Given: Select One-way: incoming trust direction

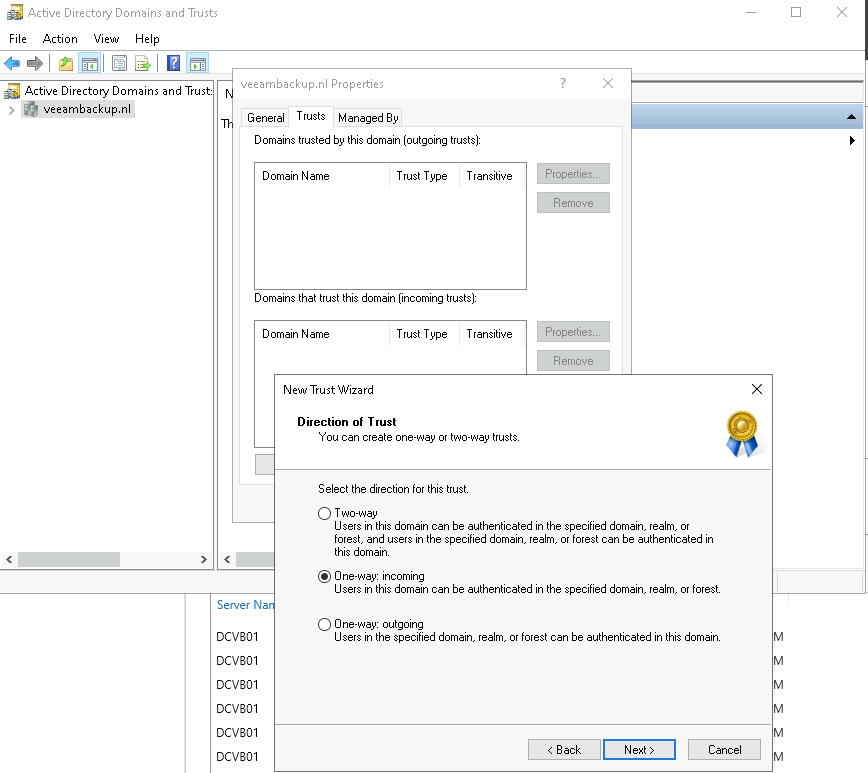Looking at the screenshot, I should coord(324,576).
